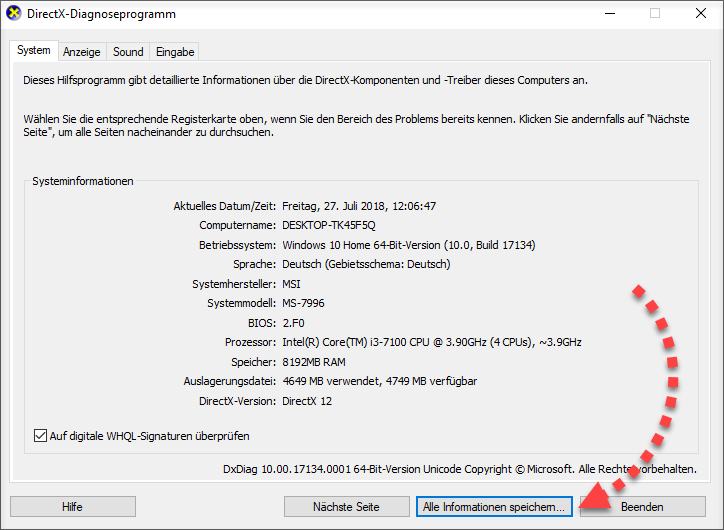Click the DxDiag 10.00.17134.0001 copyright line
Screen dimensions: 724x530
tap(460, 469)
